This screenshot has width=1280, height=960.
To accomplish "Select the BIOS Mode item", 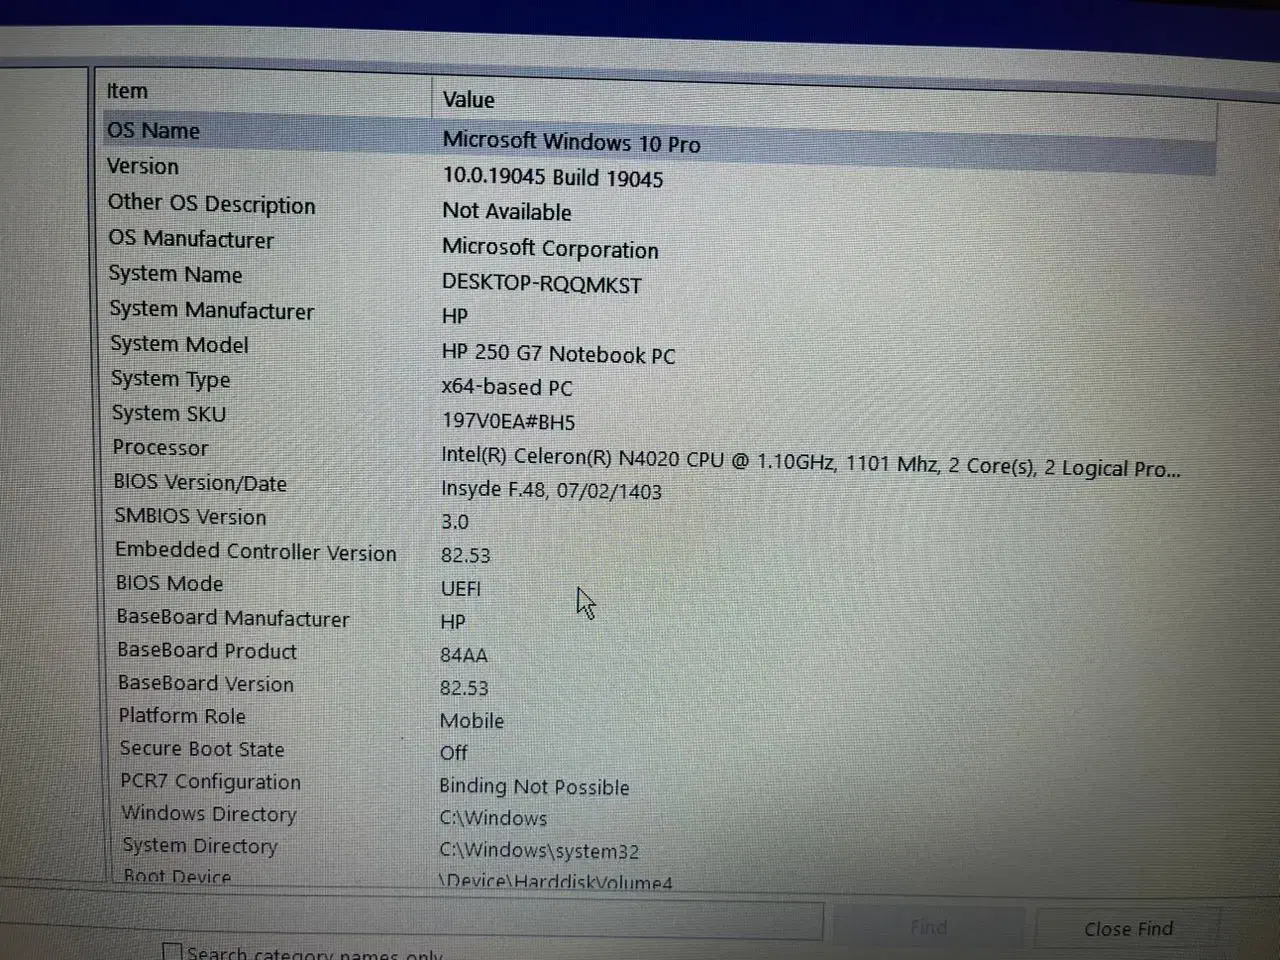I will pyautogui.click(x=169, y=584).
